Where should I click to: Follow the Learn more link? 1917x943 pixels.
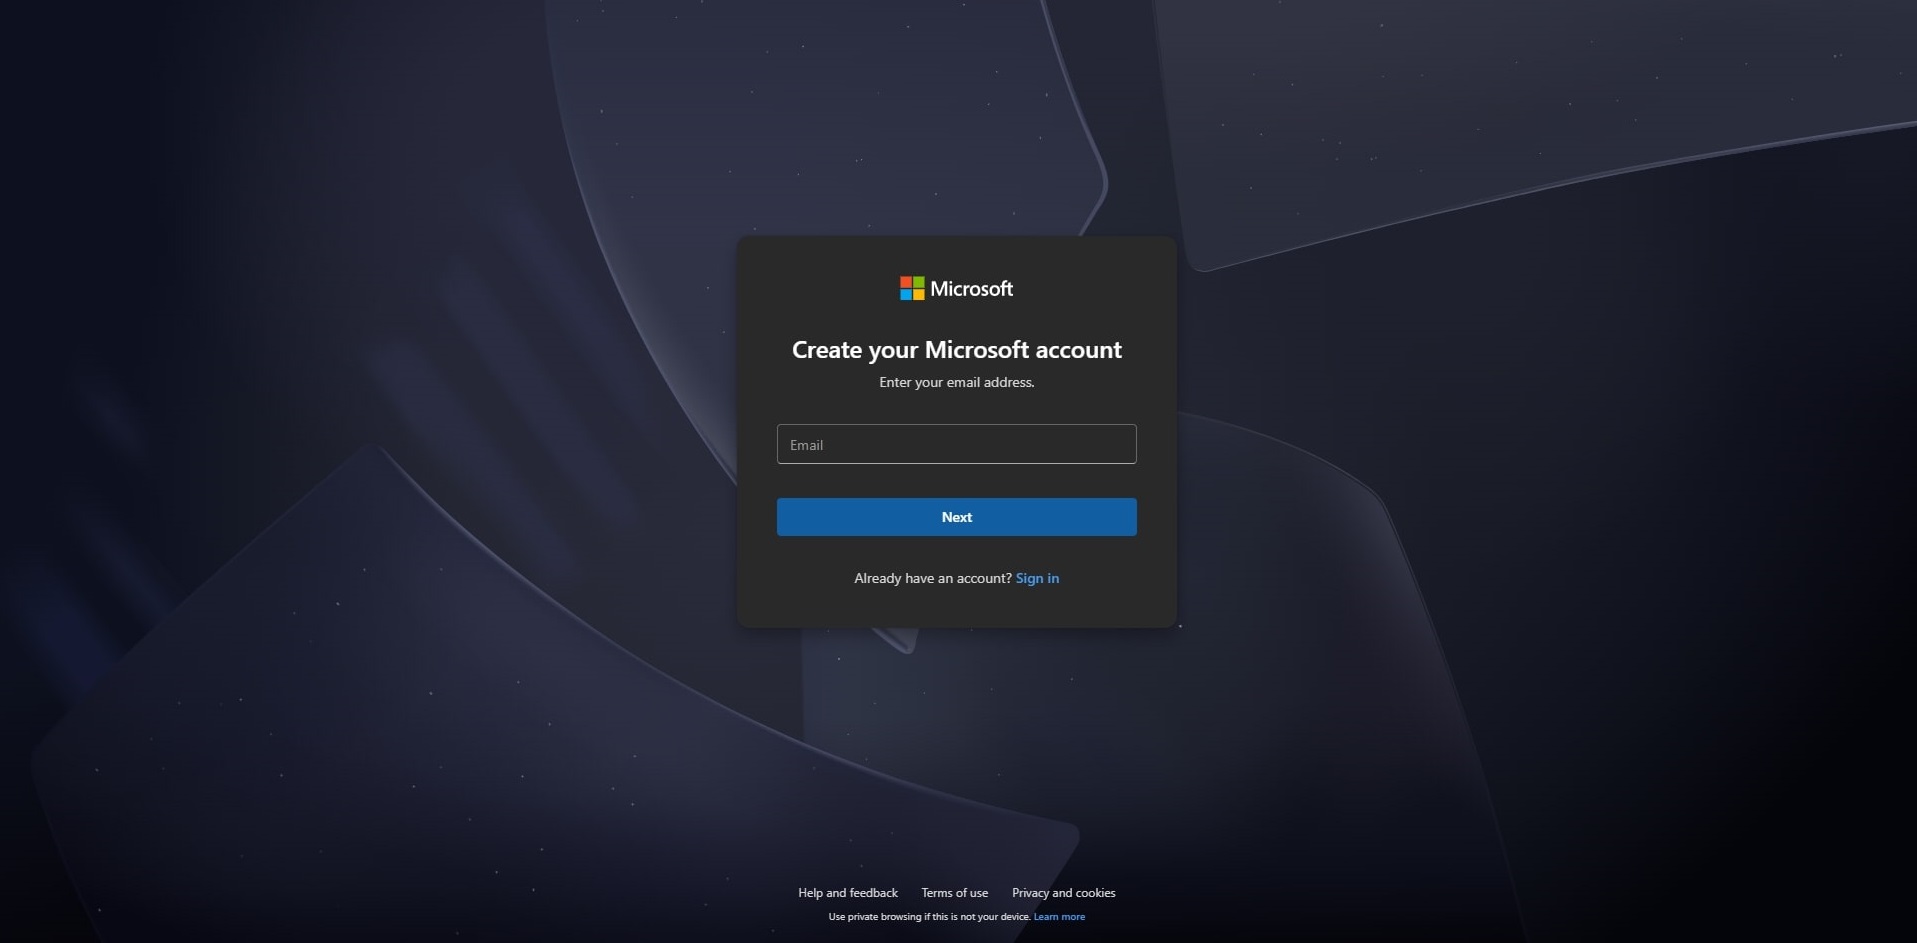(1059, 917)
